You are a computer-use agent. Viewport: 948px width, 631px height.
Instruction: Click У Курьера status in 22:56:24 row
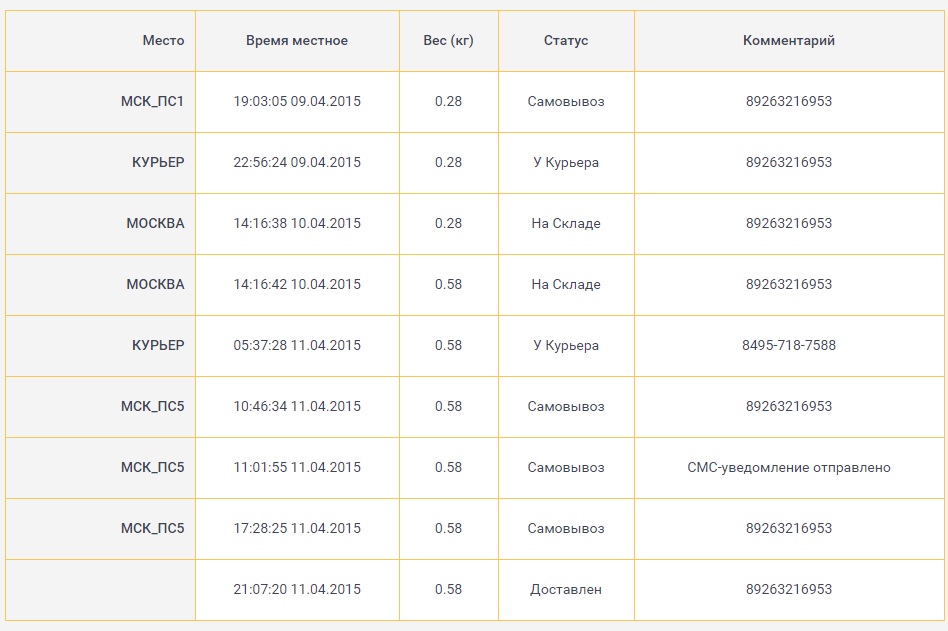tap(566, 163)
